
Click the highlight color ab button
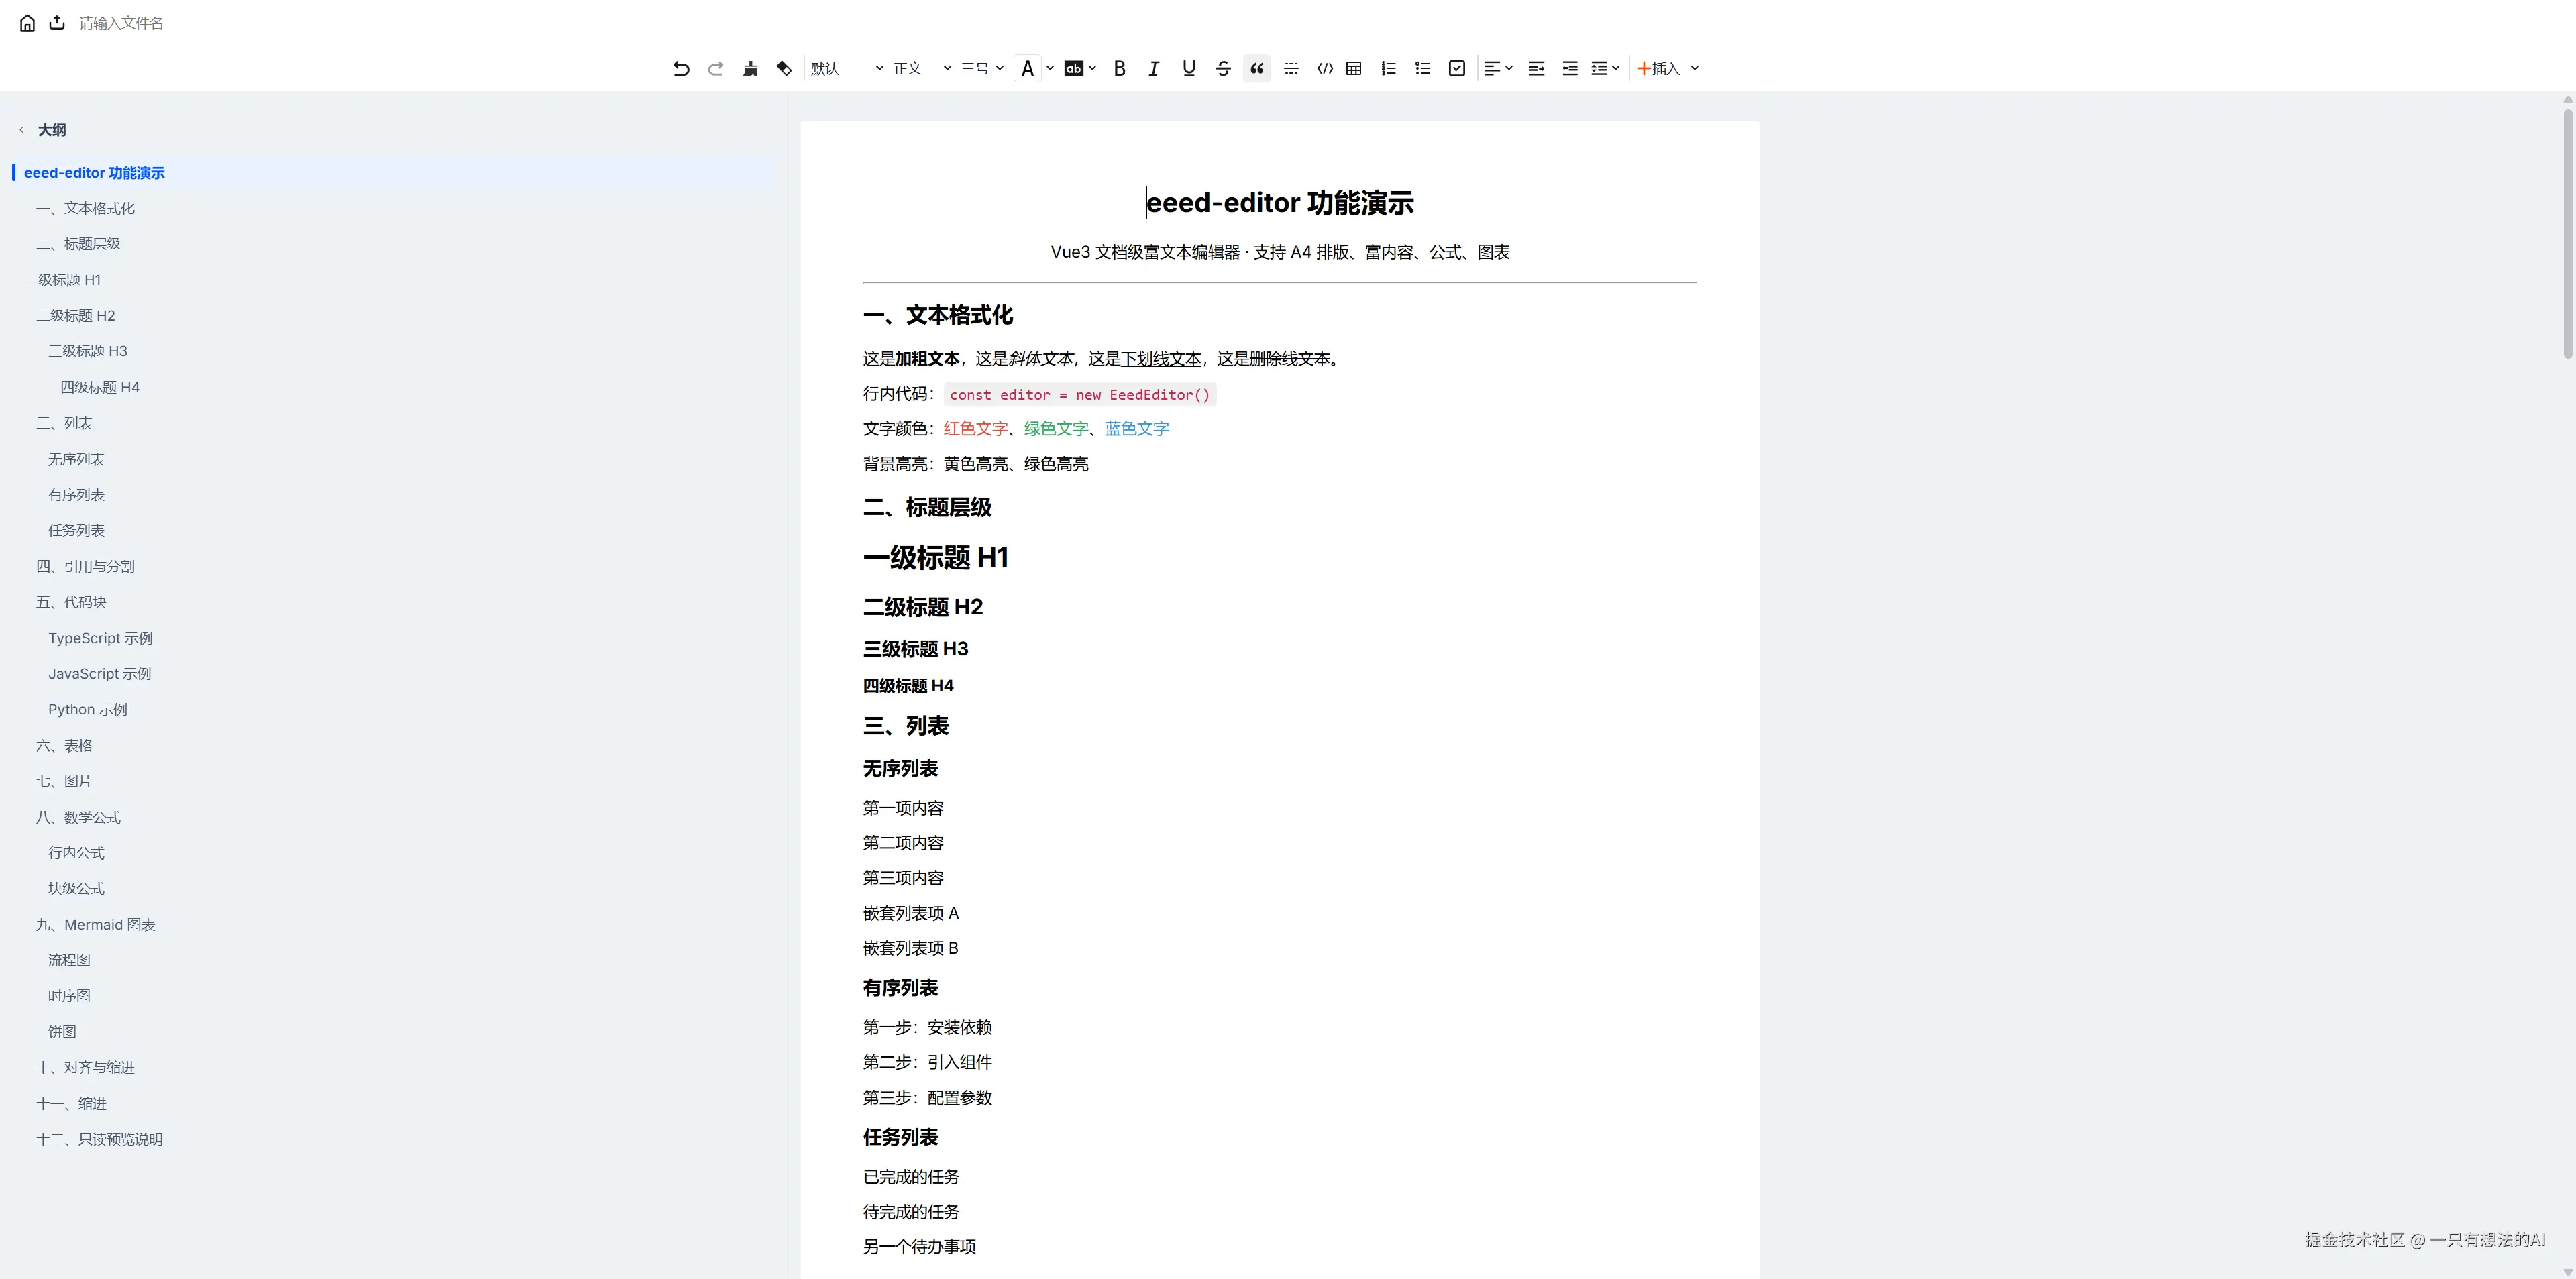(1073, 68)
